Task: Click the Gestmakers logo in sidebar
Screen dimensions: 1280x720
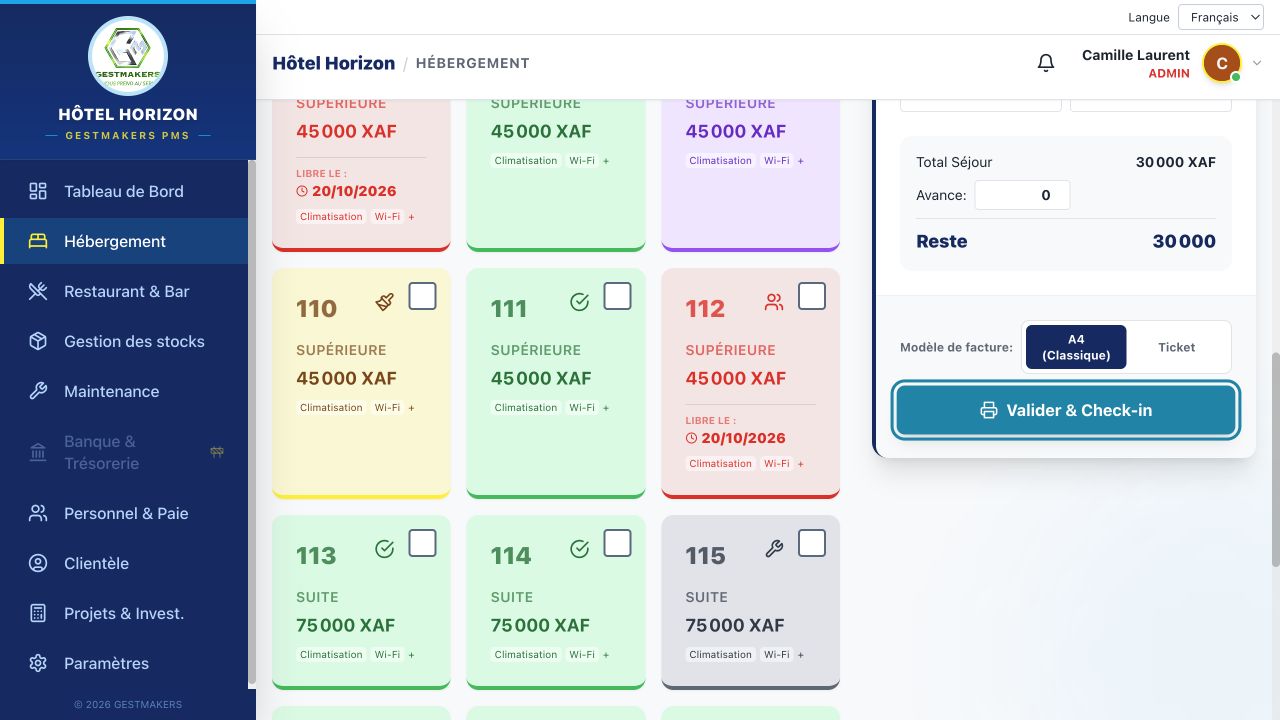Action: pos(128,56)
